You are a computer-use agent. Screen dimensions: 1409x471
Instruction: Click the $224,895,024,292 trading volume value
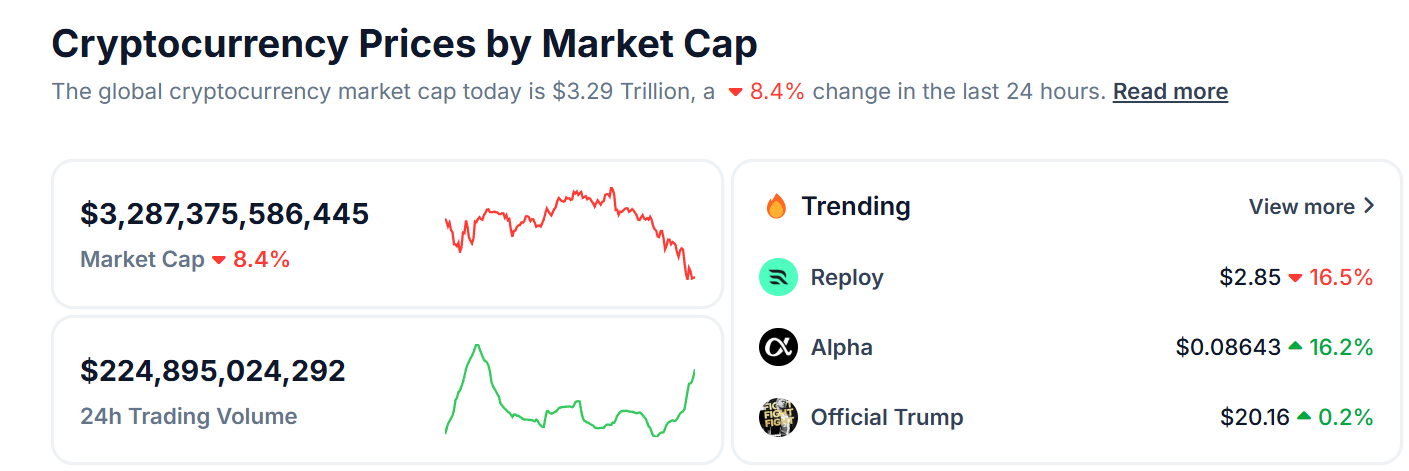[x=213, y=371]
